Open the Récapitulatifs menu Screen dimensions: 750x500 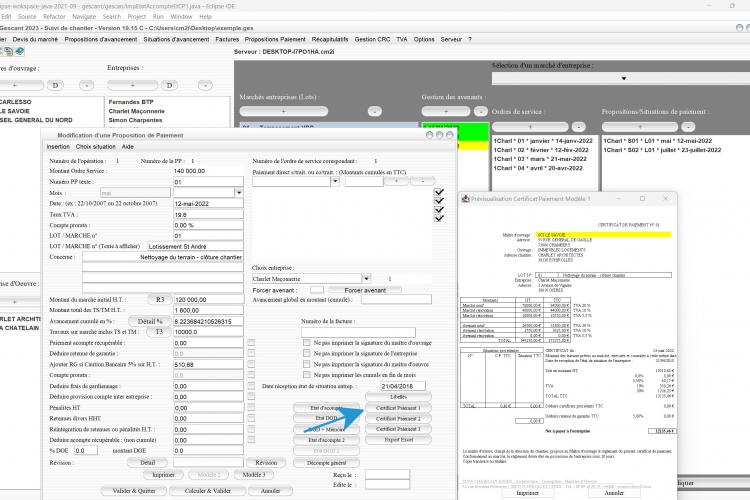pyautogui.click(x=330, y=39)
